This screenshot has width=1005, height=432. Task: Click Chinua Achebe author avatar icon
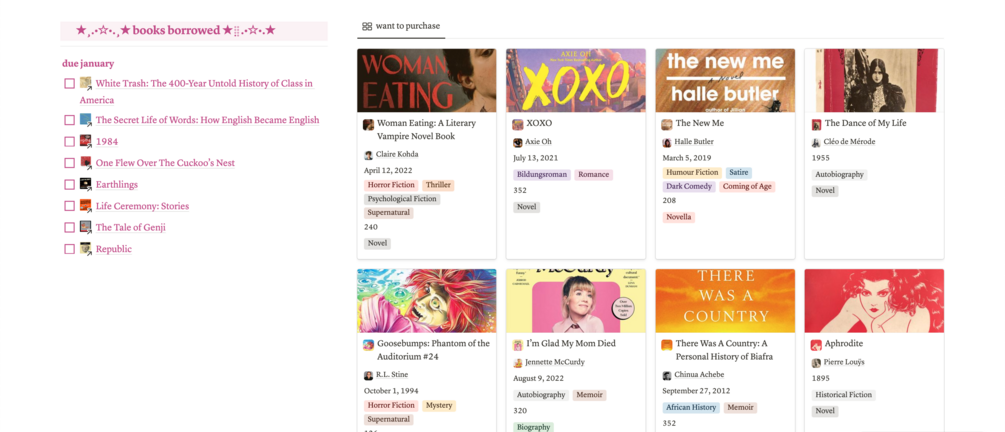(x=667, y=376)
